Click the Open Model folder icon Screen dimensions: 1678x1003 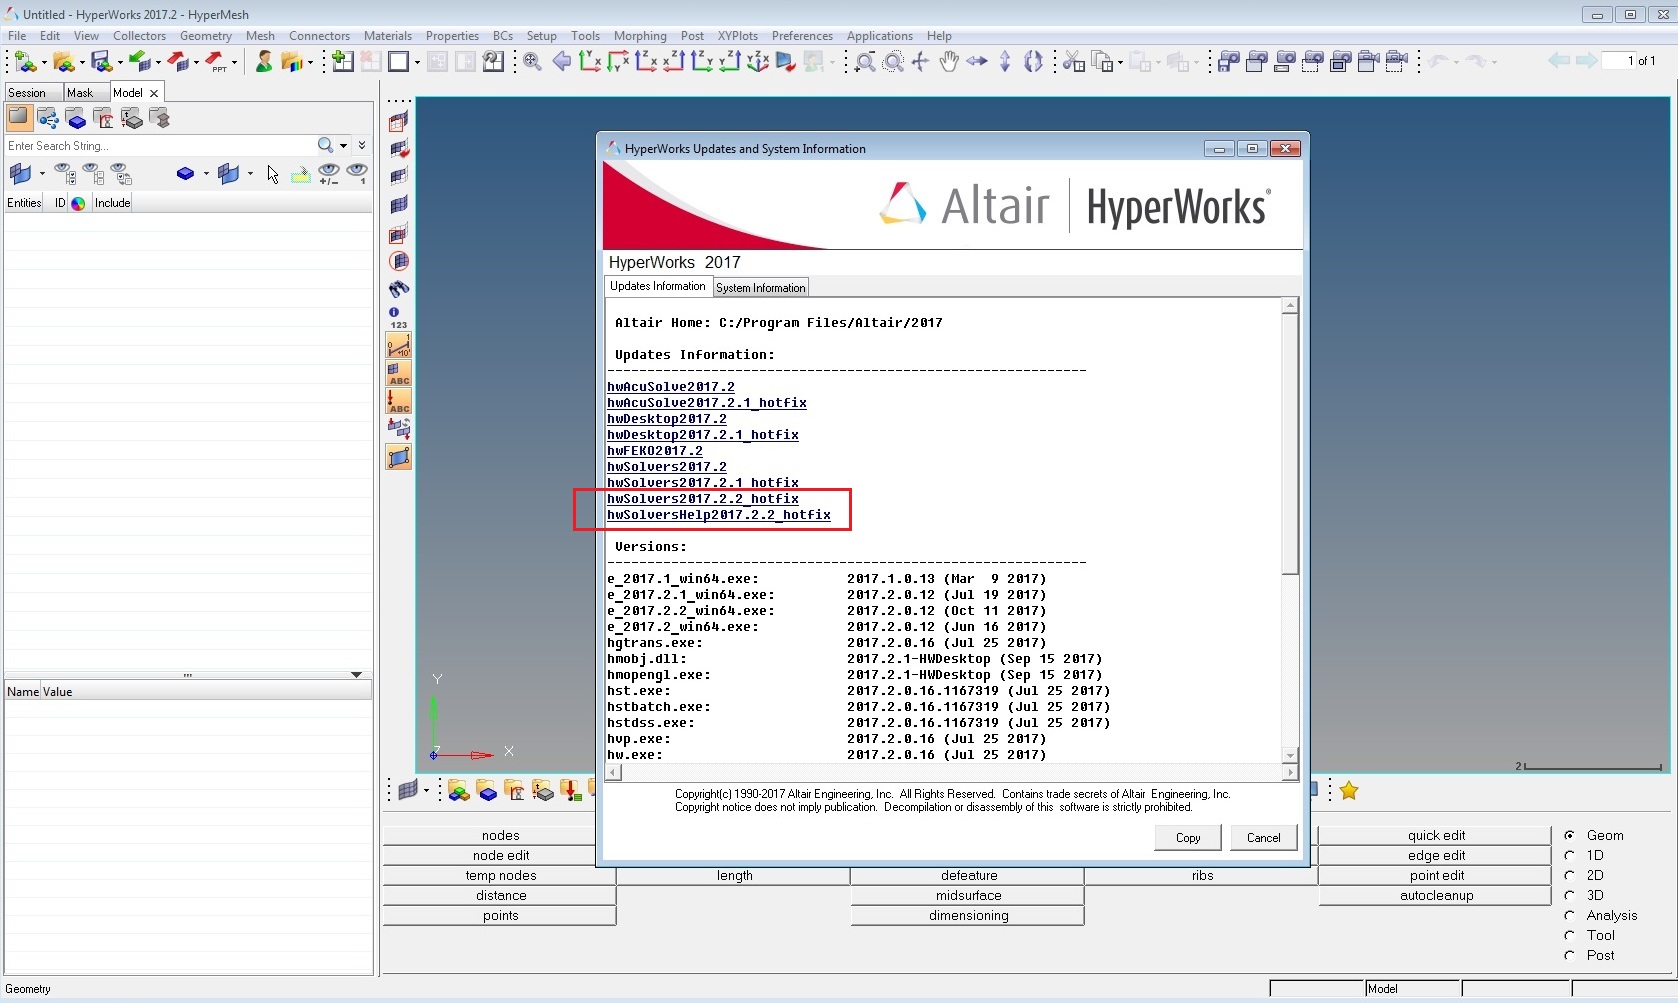coord(63,62)
